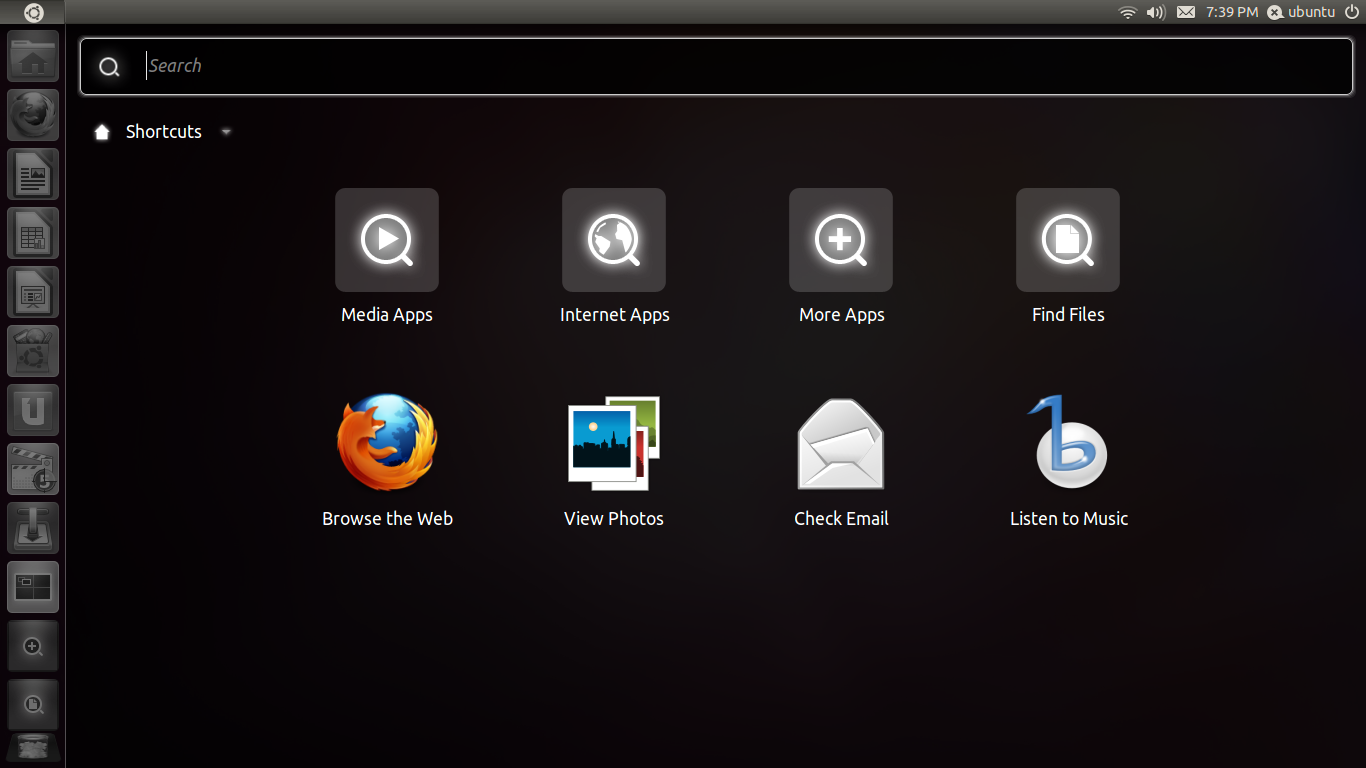This screenshot has width=1366, height=768.
Task: Click the Listen to Music label
Action: point(1068,519)
